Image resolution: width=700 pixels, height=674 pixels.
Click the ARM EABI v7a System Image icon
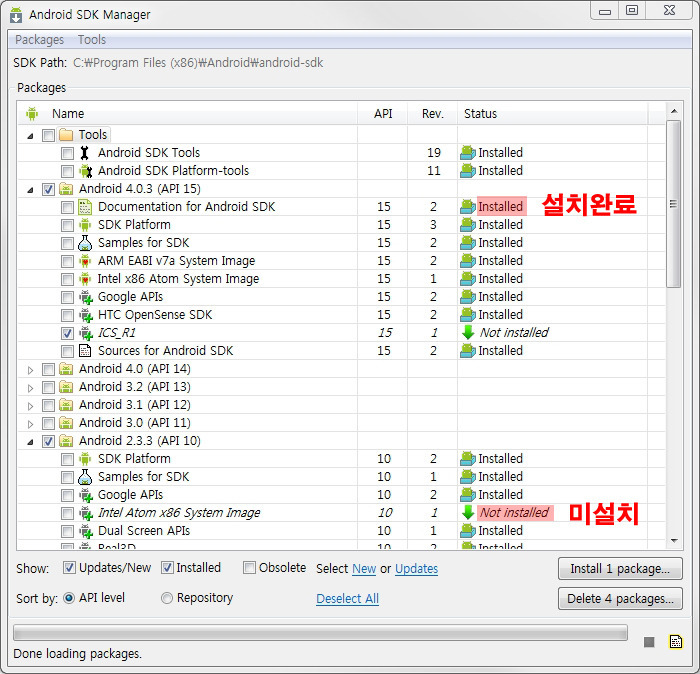(85, 261)
